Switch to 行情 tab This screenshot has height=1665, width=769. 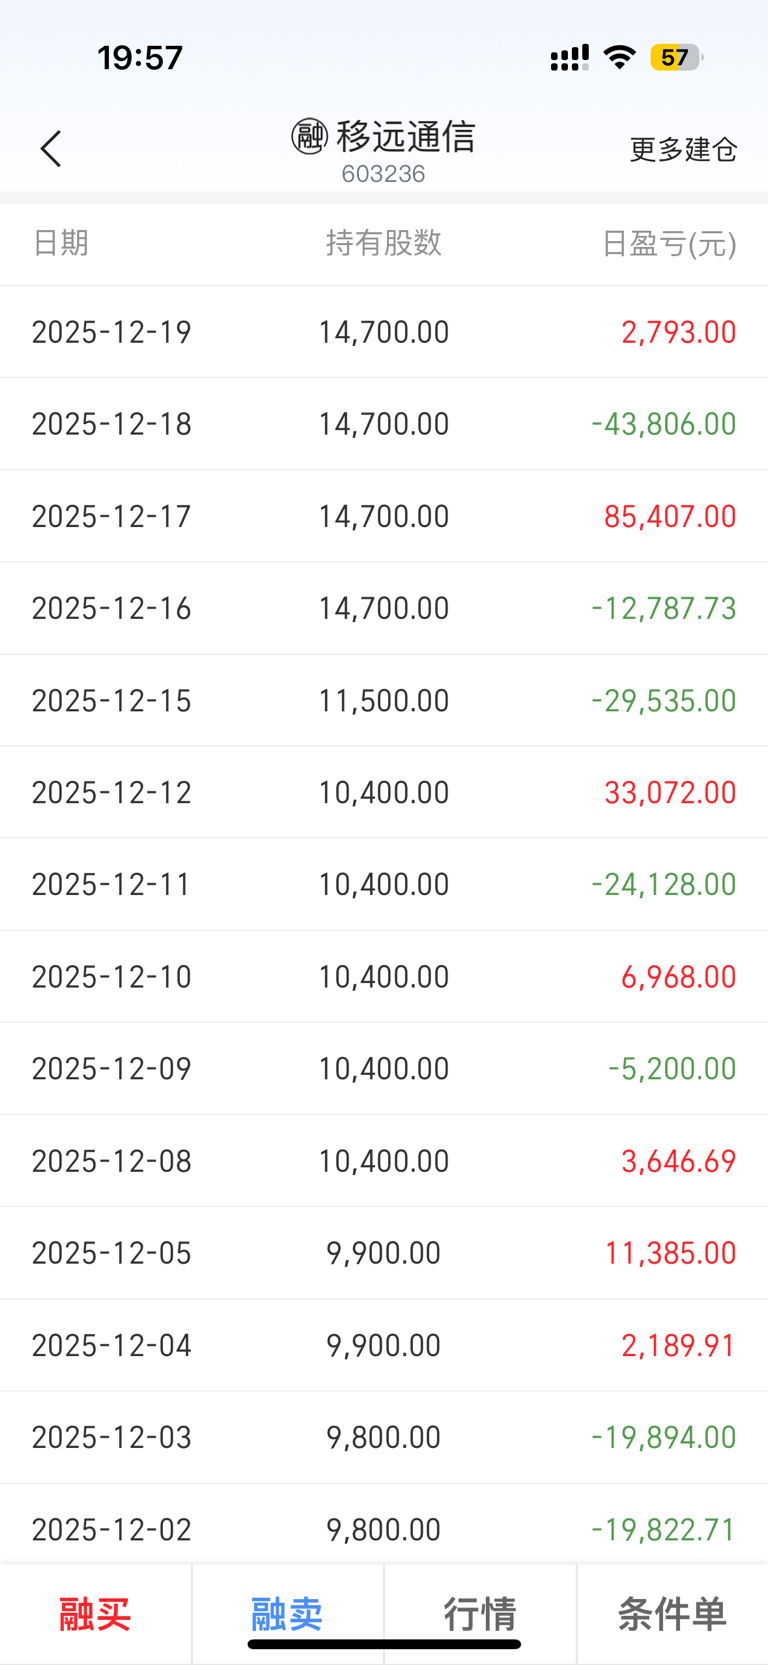(480, 1613)
